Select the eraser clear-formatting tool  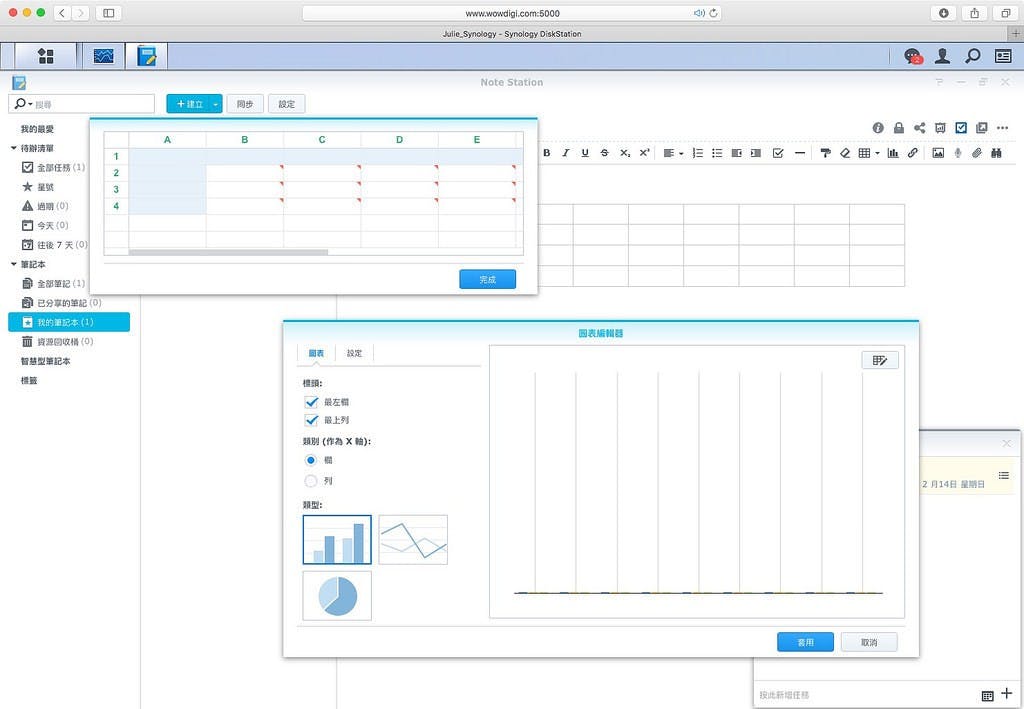click(x=845, y=153)
